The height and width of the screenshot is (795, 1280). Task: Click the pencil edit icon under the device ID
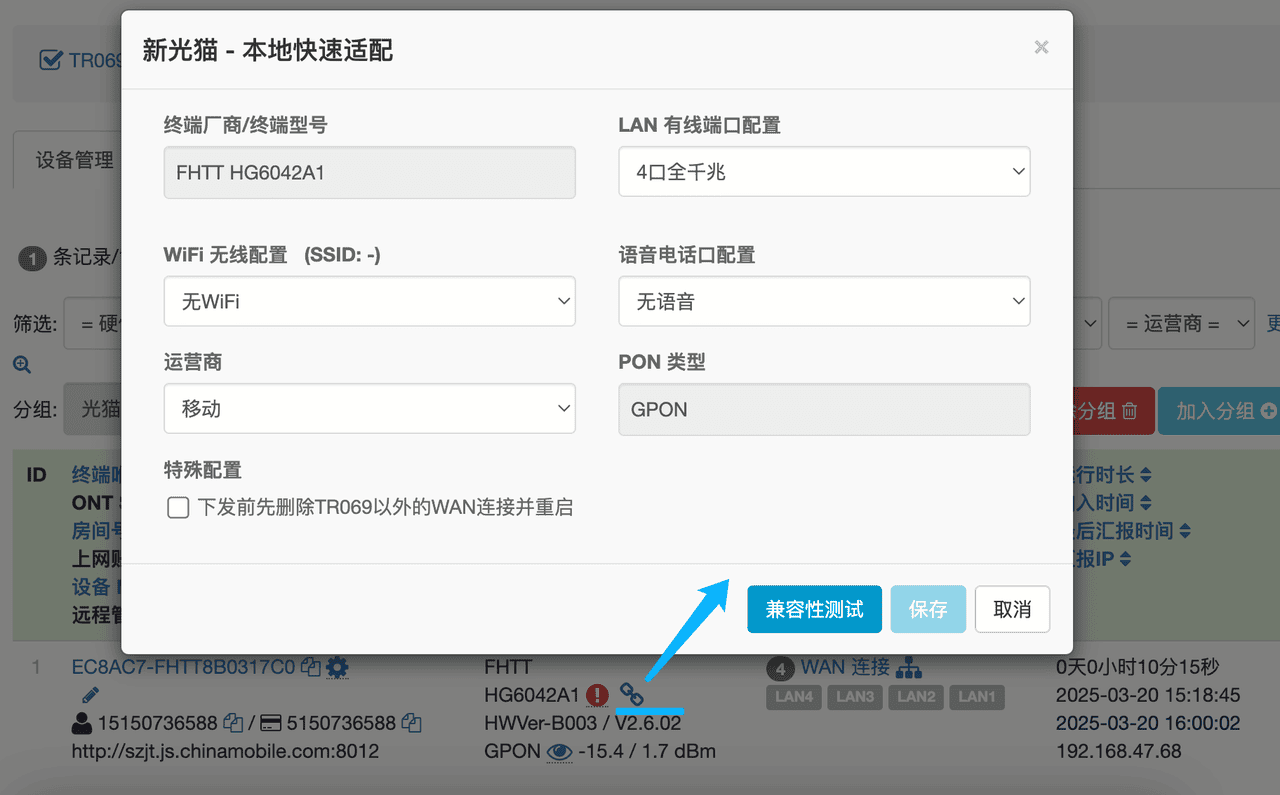point(90,694)
